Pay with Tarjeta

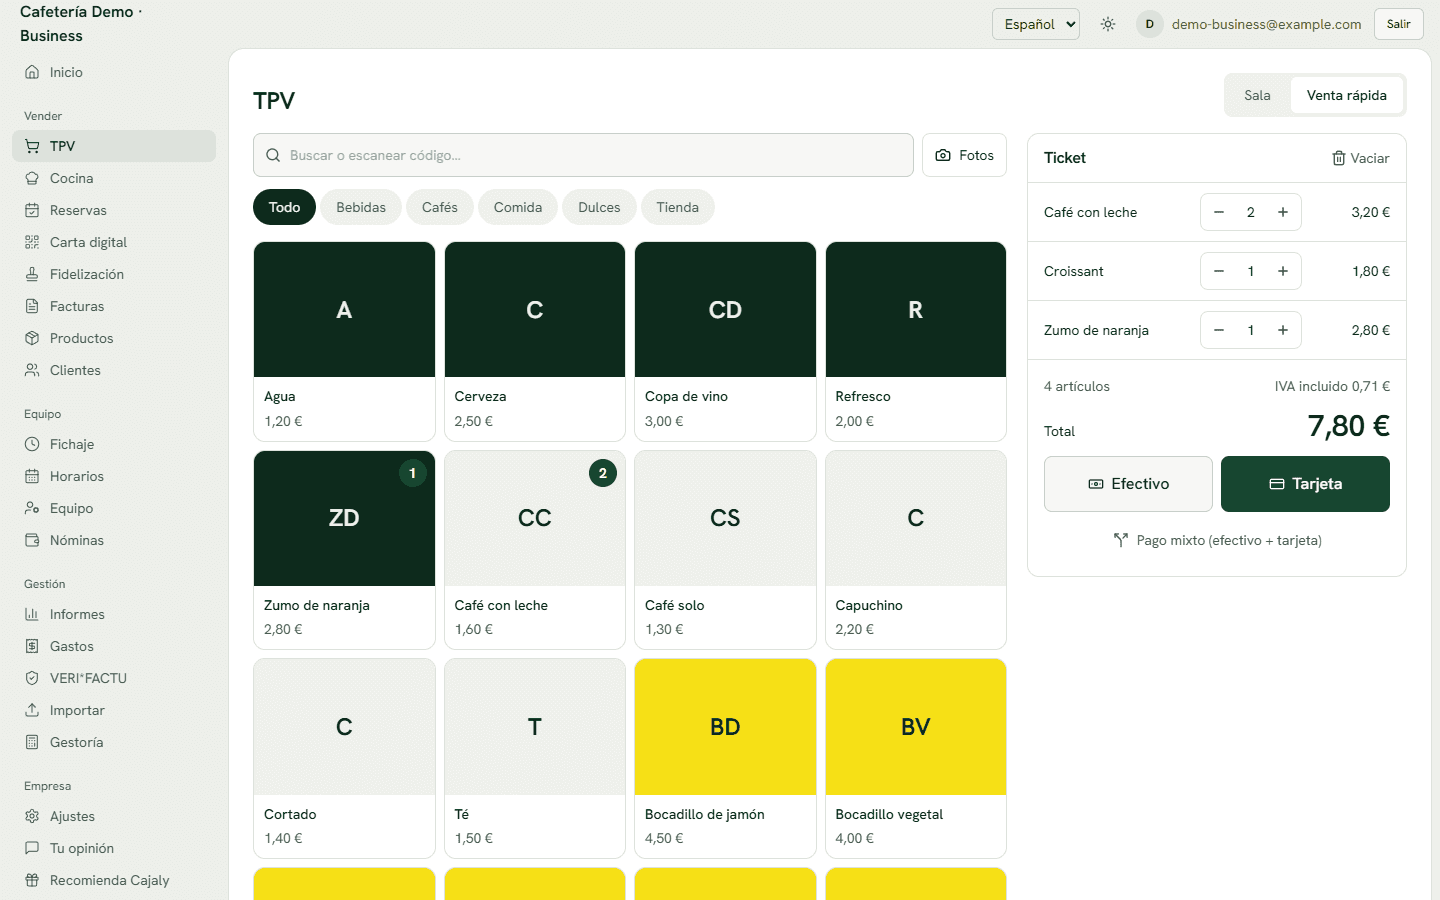tap(1305, 484)
